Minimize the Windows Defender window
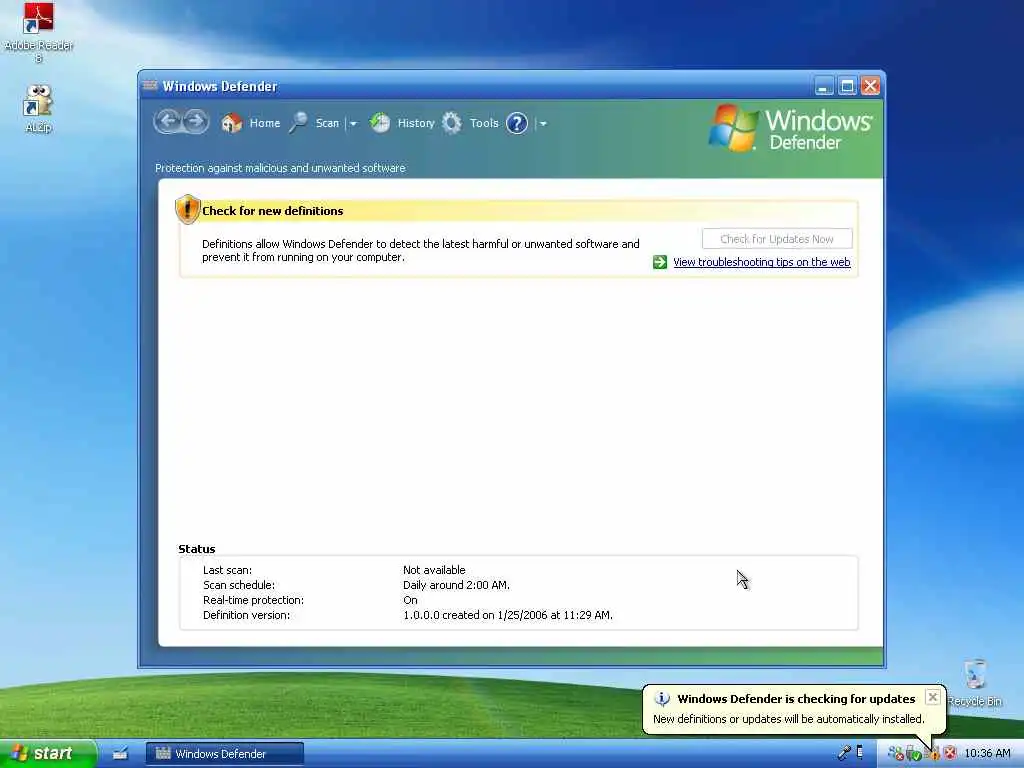 tap(824, 86)
